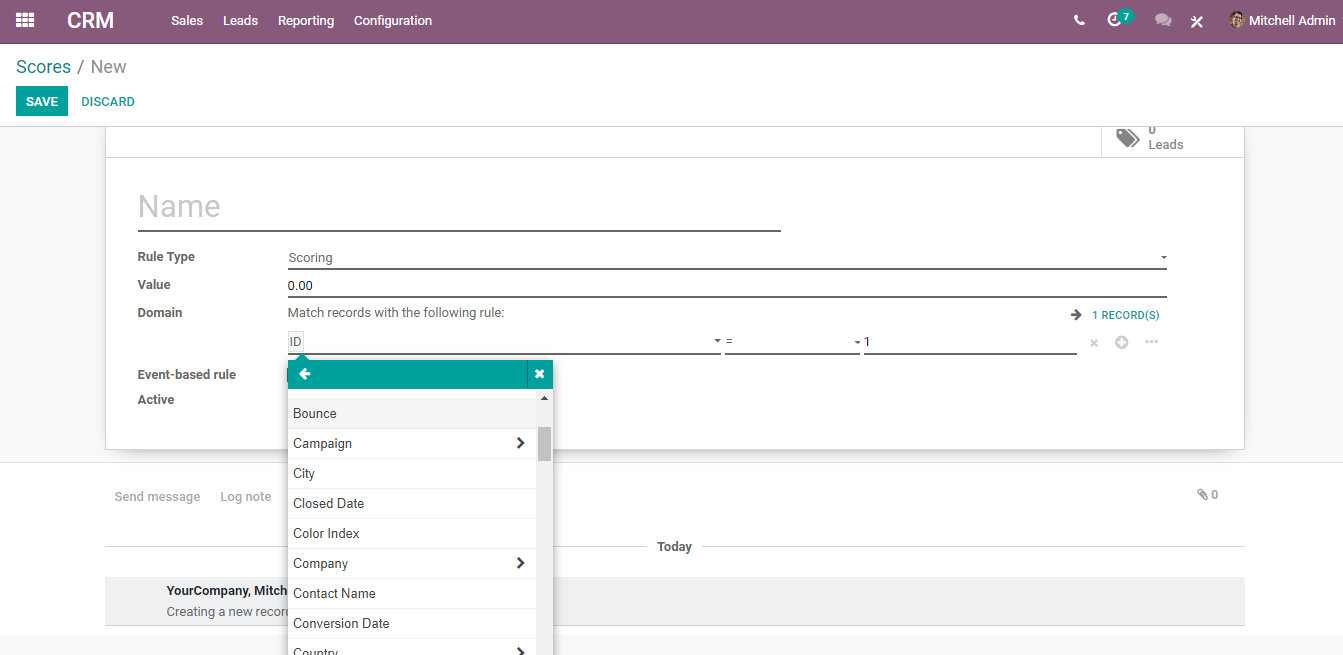1343x655 pixels.
Task: Expand the Campaign field chevron
Action: click(520, 443)
